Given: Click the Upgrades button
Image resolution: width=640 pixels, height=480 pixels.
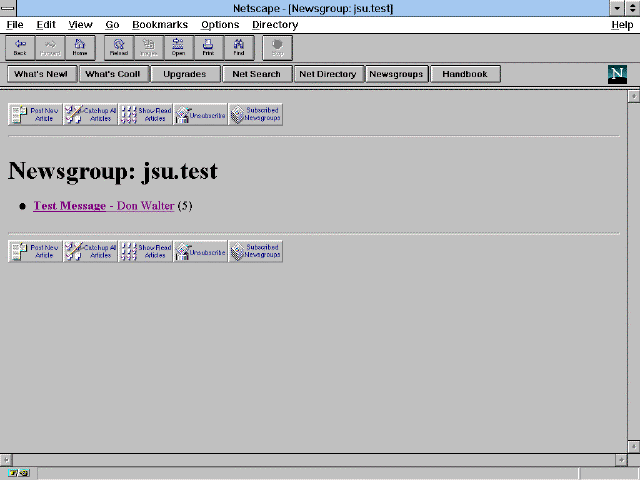Looking at the screenshot, I should [186, 74].
